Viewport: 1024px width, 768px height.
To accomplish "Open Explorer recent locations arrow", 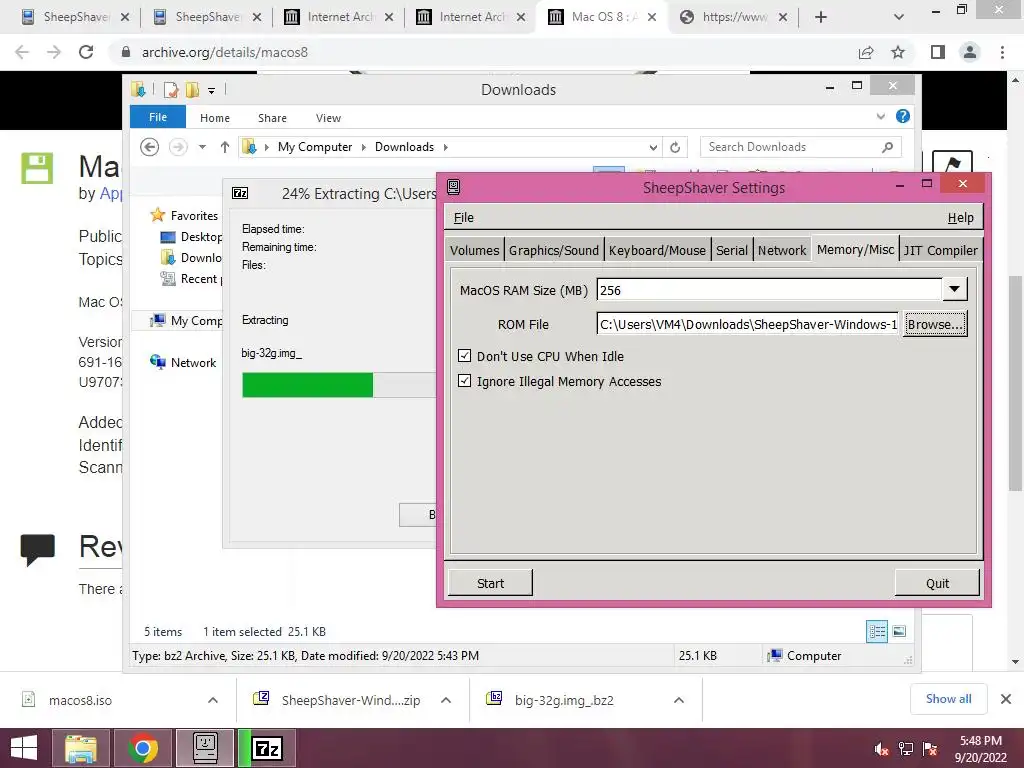I will (202, 147).
